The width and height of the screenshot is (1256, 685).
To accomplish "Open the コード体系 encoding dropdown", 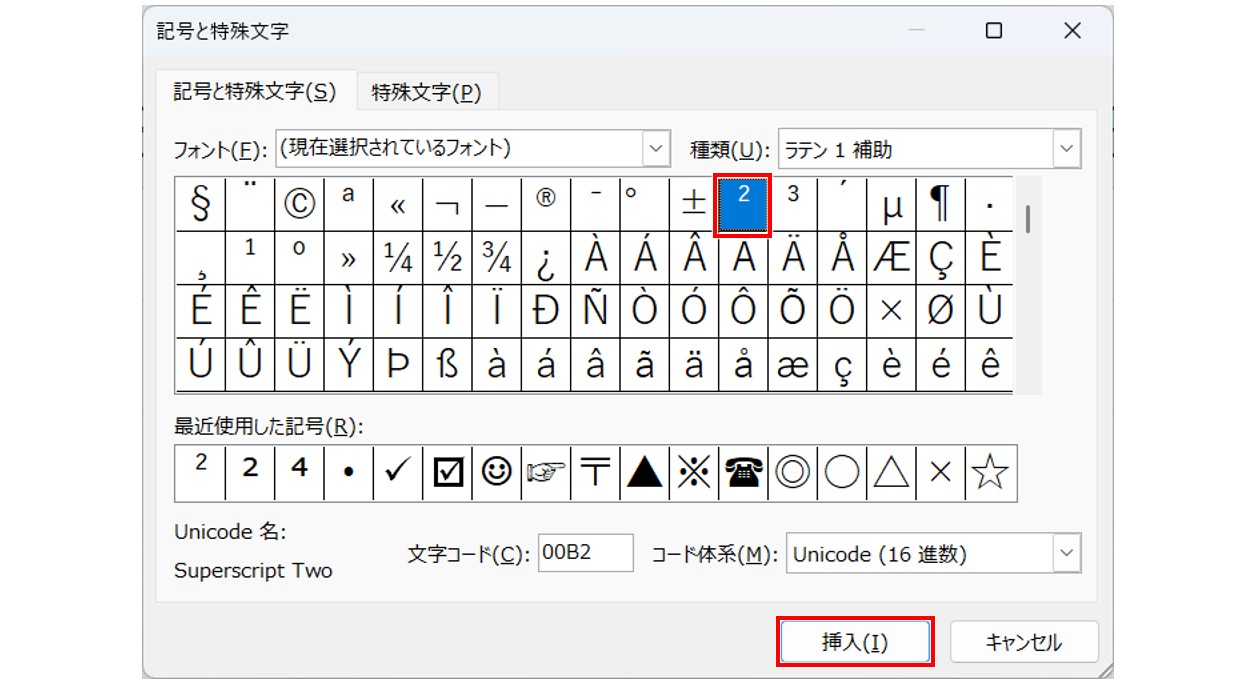I will (x=1067, y=554).
